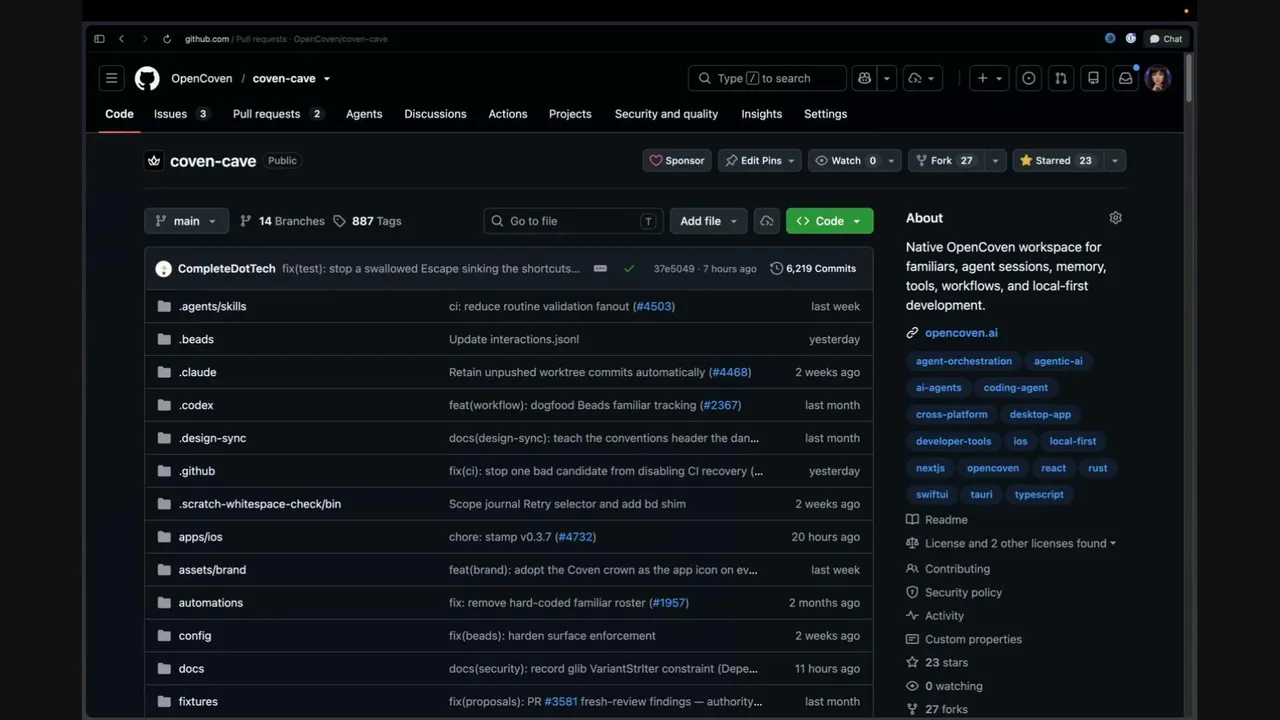Open the Agents tab
This screenshot has width=1280, height=720.
[x=364, y=114]
